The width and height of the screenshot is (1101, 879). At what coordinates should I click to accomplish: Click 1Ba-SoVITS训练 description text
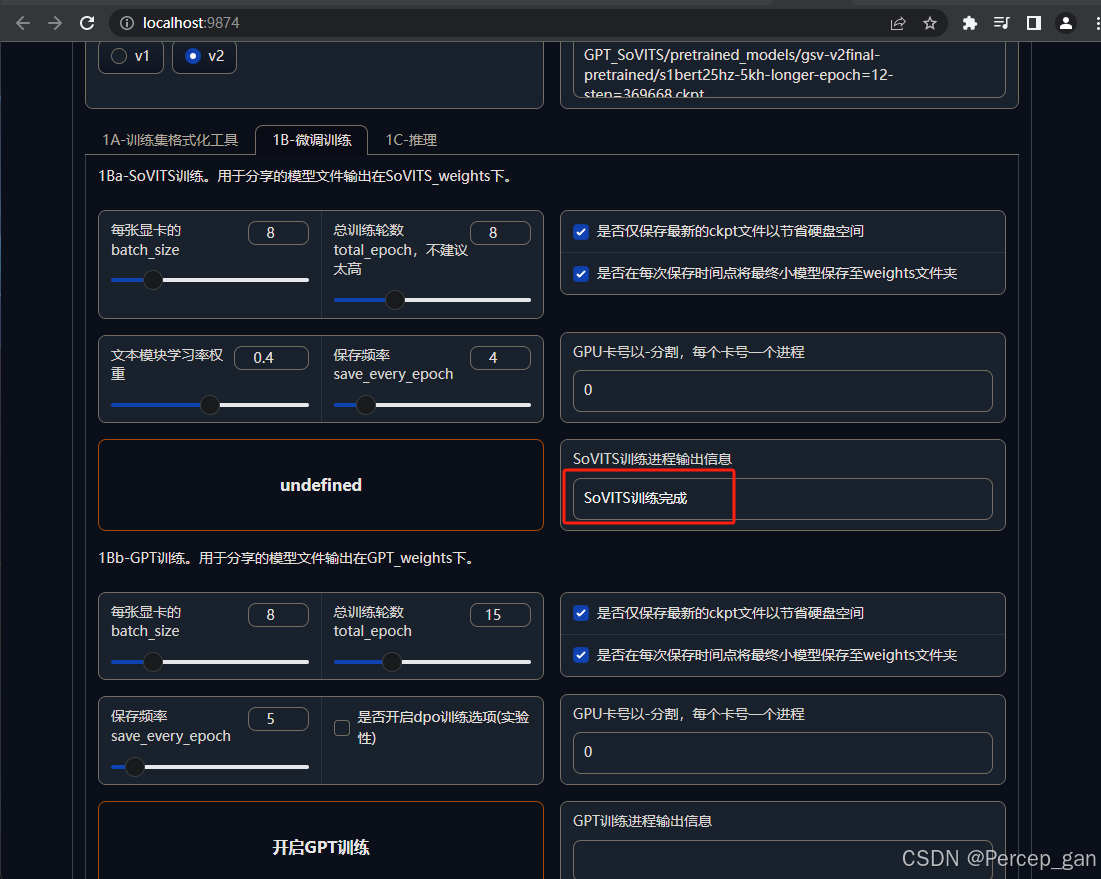click(307, 176)
